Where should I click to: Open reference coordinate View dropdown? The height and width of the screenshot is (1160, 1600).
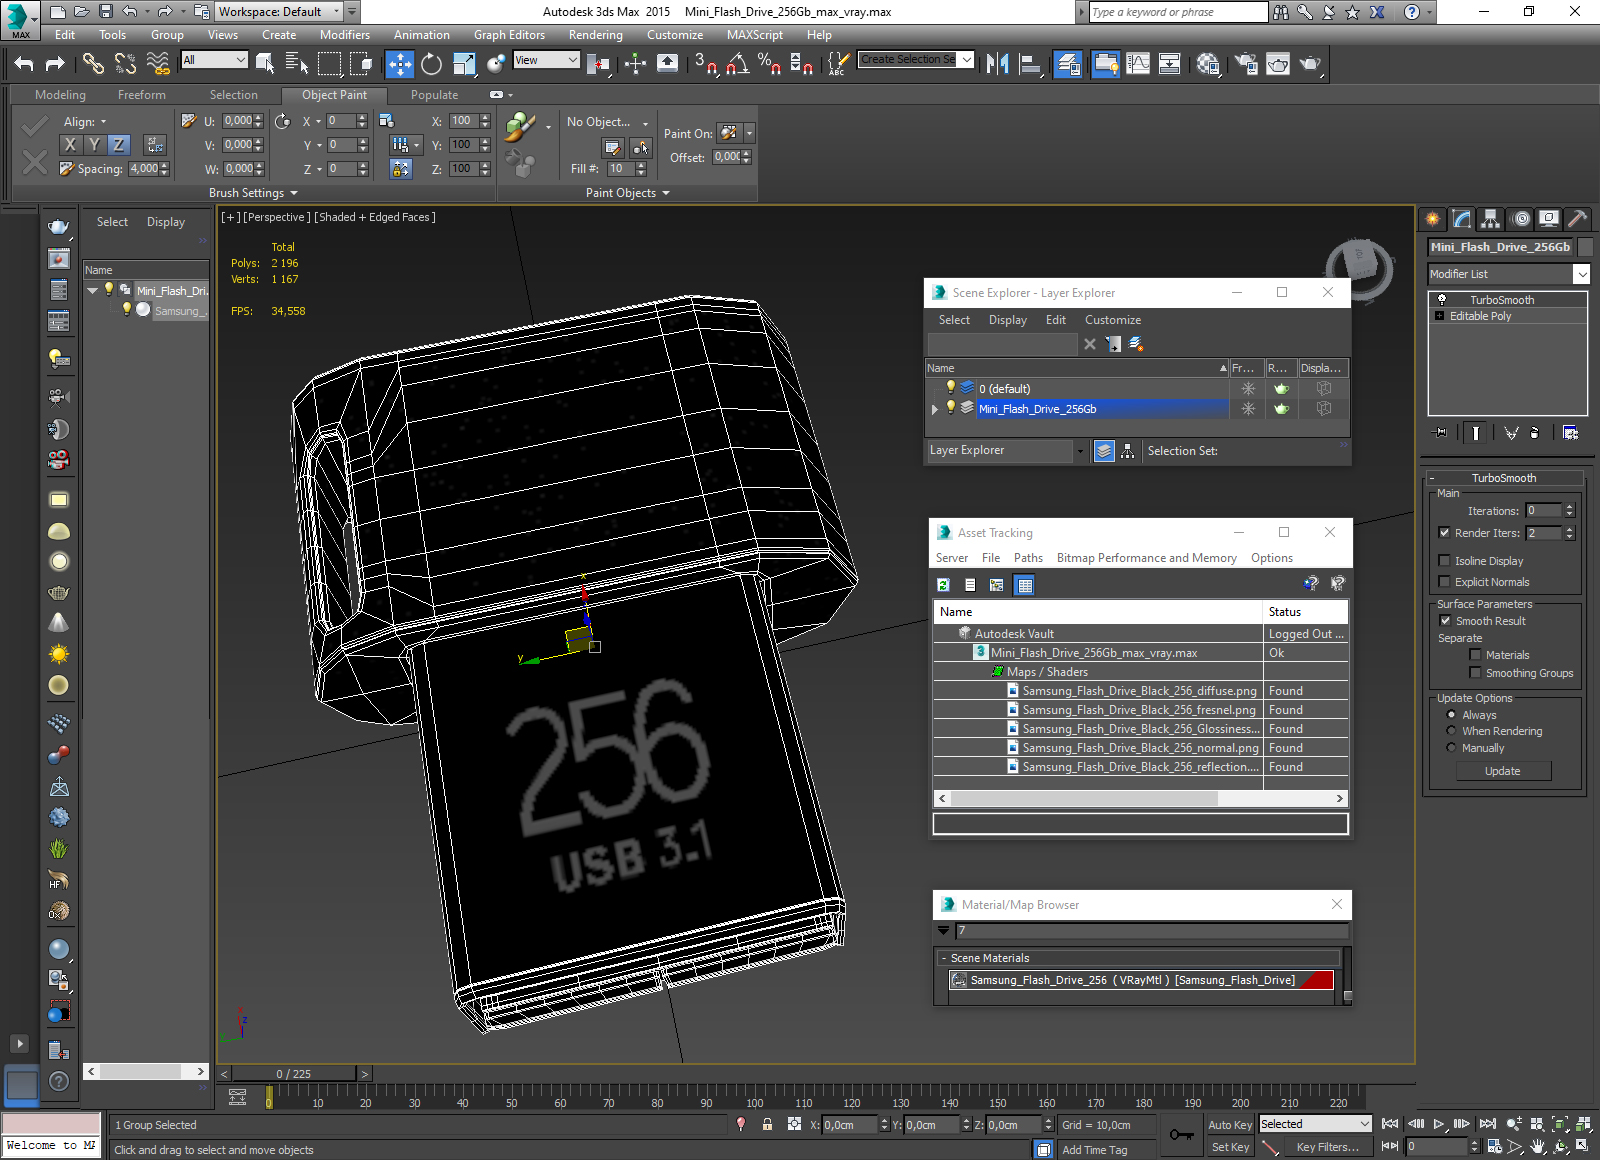(x=546, y=60)
